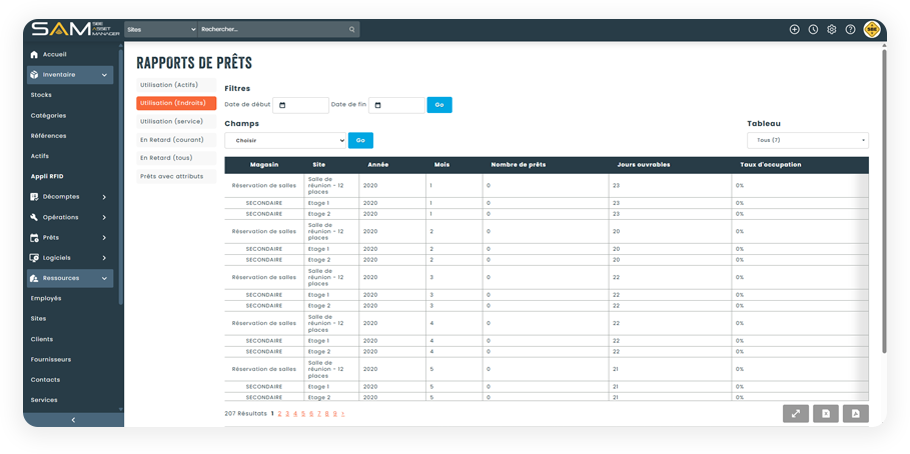The height and width of the screenshot is (454, 910).
Task: Open the settings gear icon
Action: pos(831,29)
